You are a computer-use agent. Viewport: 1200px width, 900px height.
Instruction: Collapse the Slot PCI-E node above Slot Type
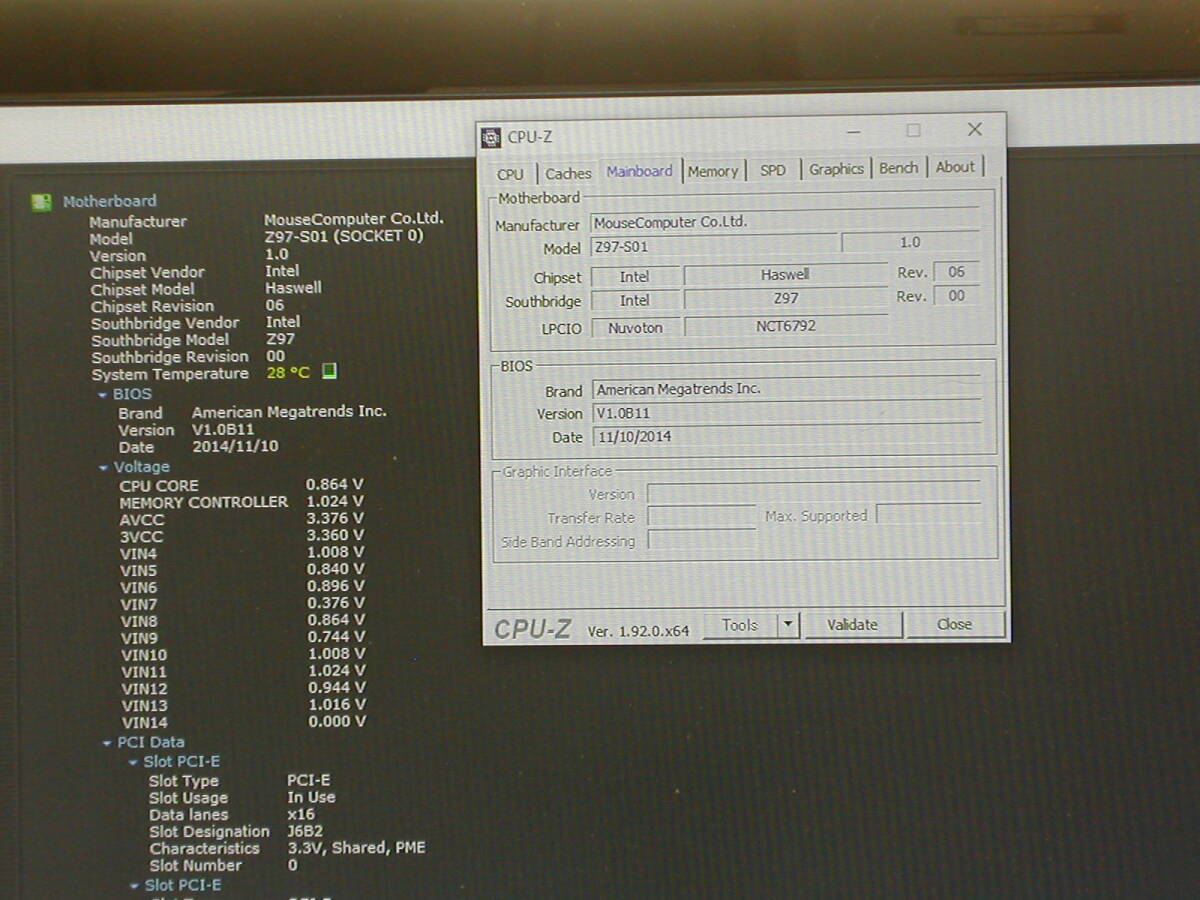(x=134, y=762)
